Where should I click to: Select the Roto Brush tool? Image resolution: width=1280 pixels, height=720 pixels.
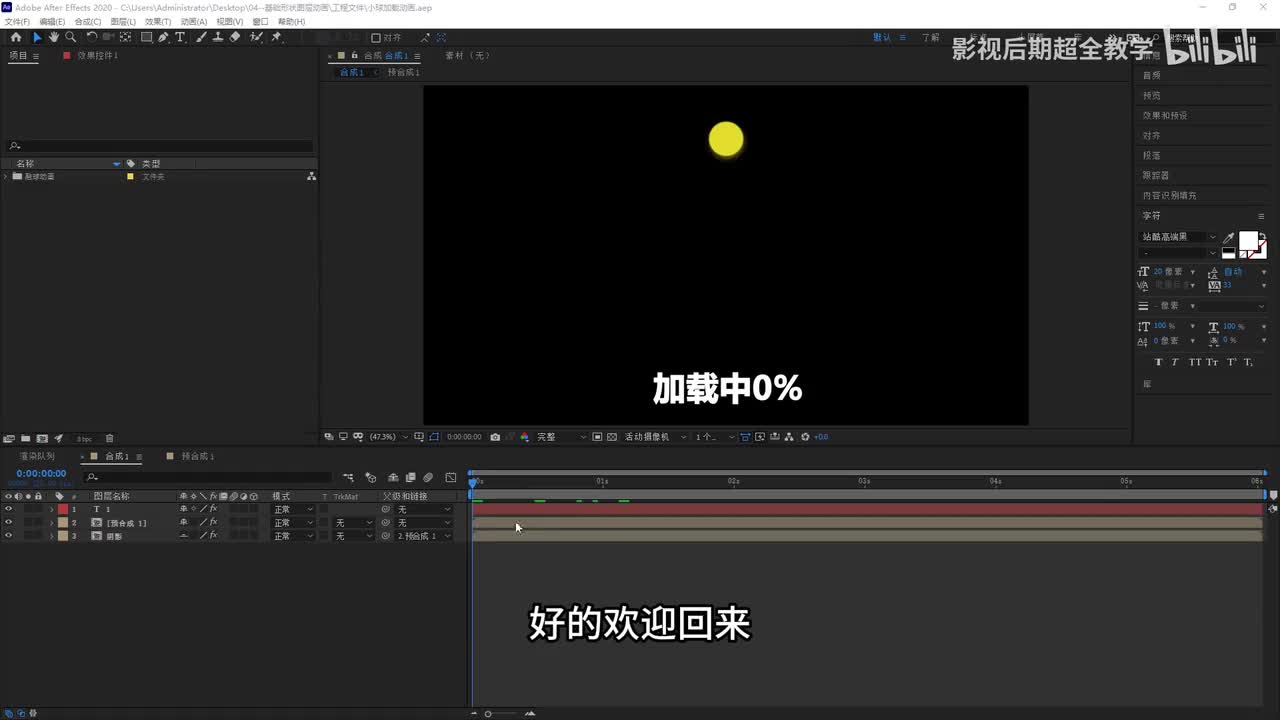256,37
